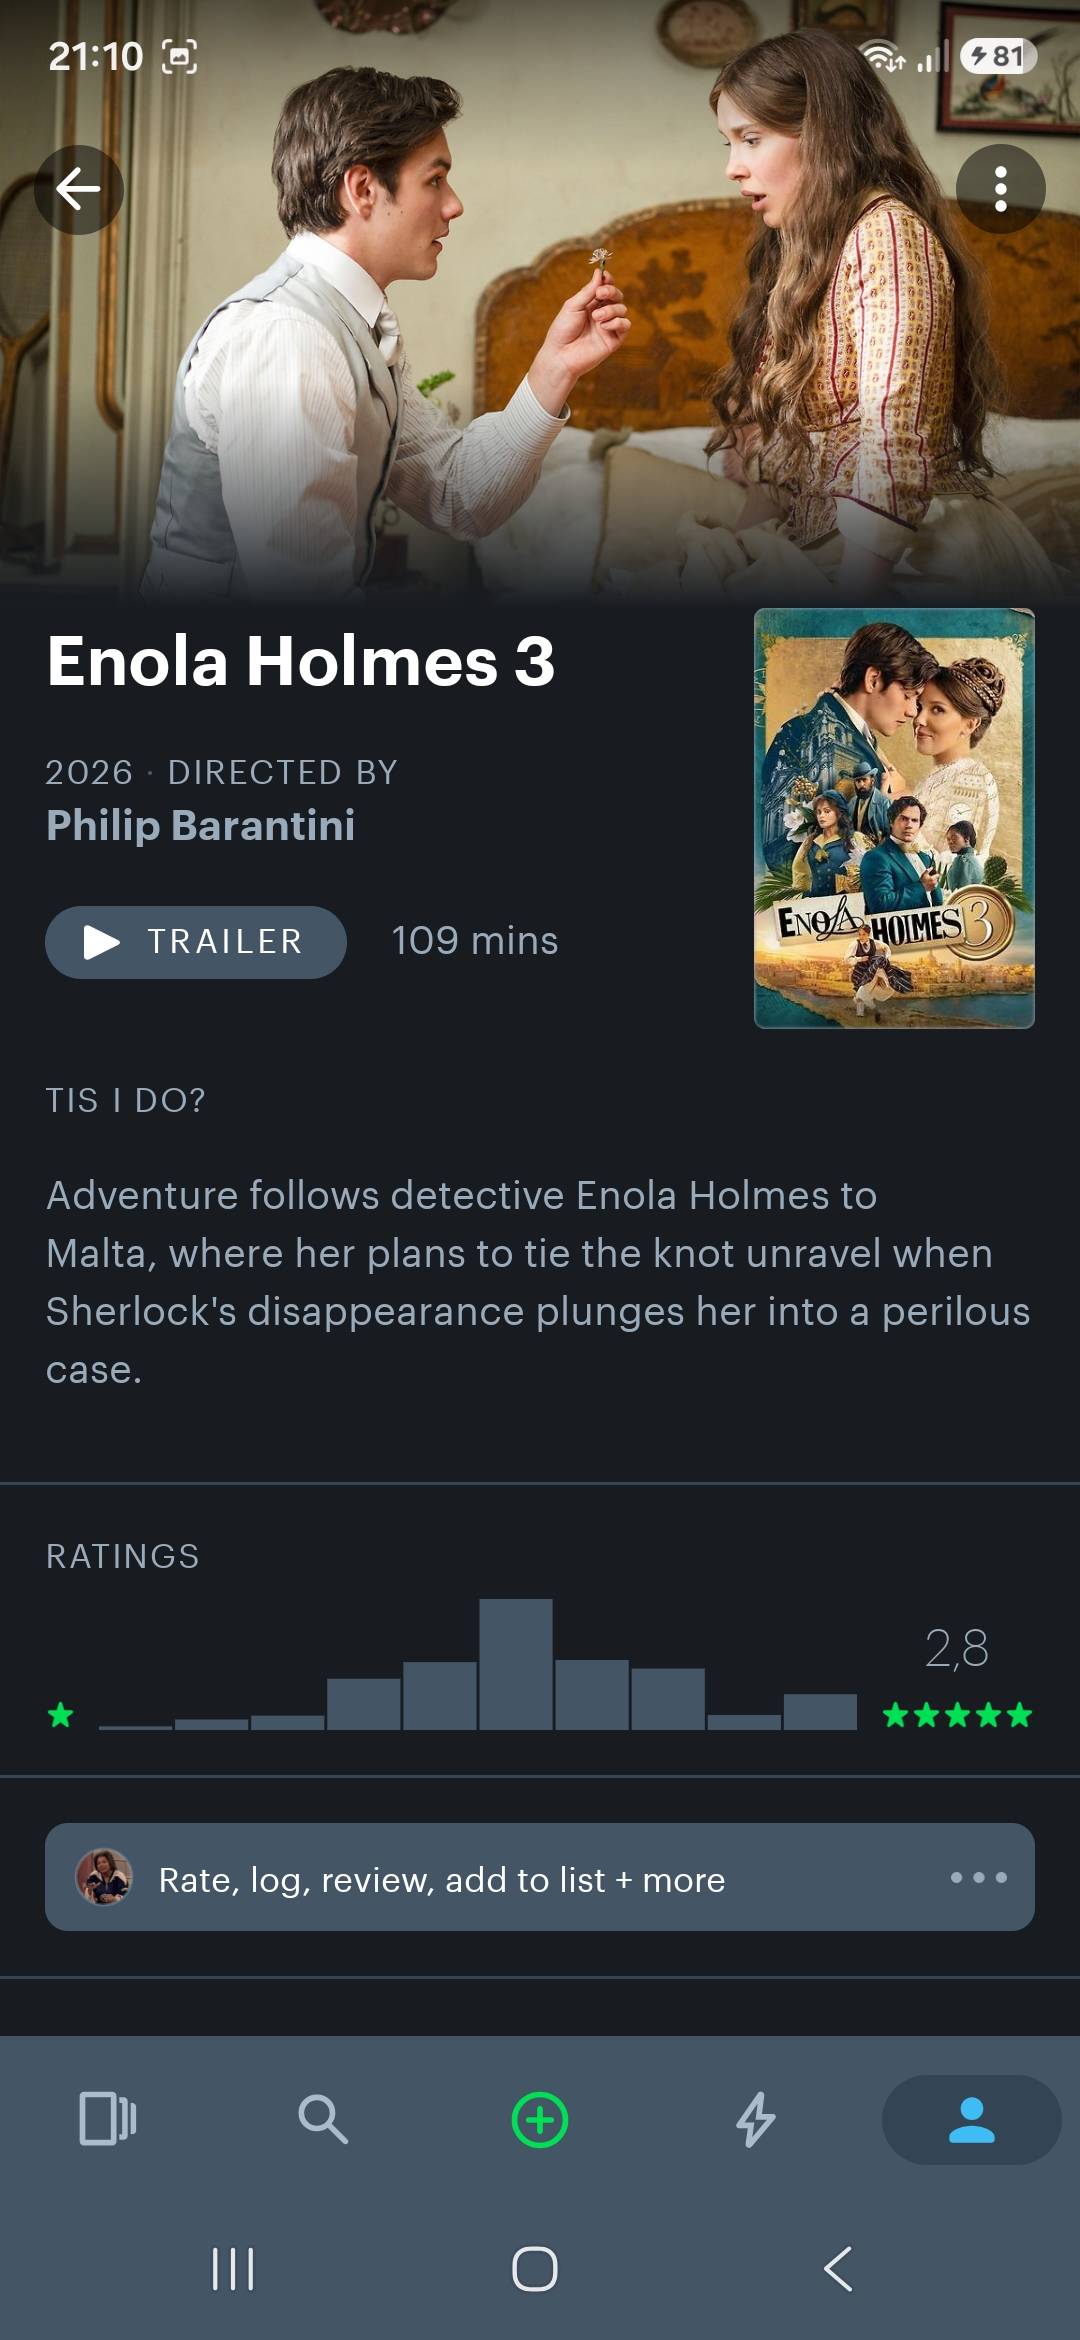Open the three-dot overflow menu at top
This screenshot has height=2340, width=1080.
[1000, 189]
